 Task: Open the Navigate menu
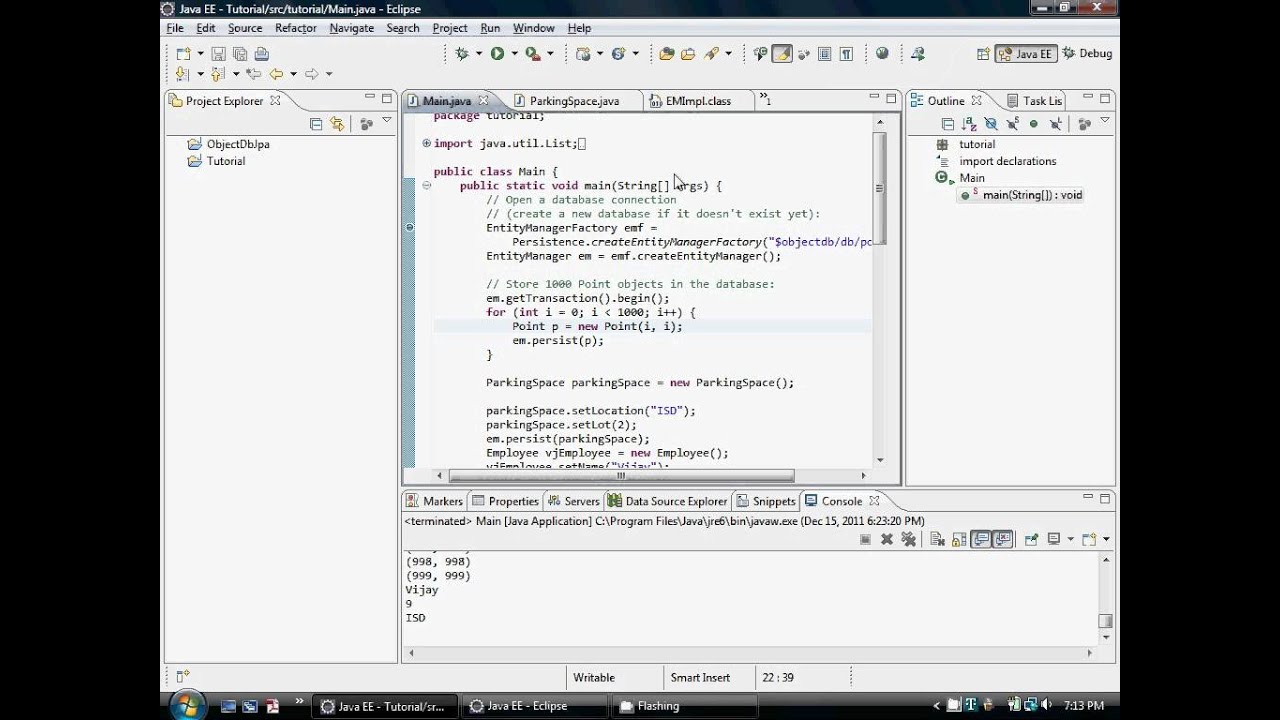pos(352,28)
